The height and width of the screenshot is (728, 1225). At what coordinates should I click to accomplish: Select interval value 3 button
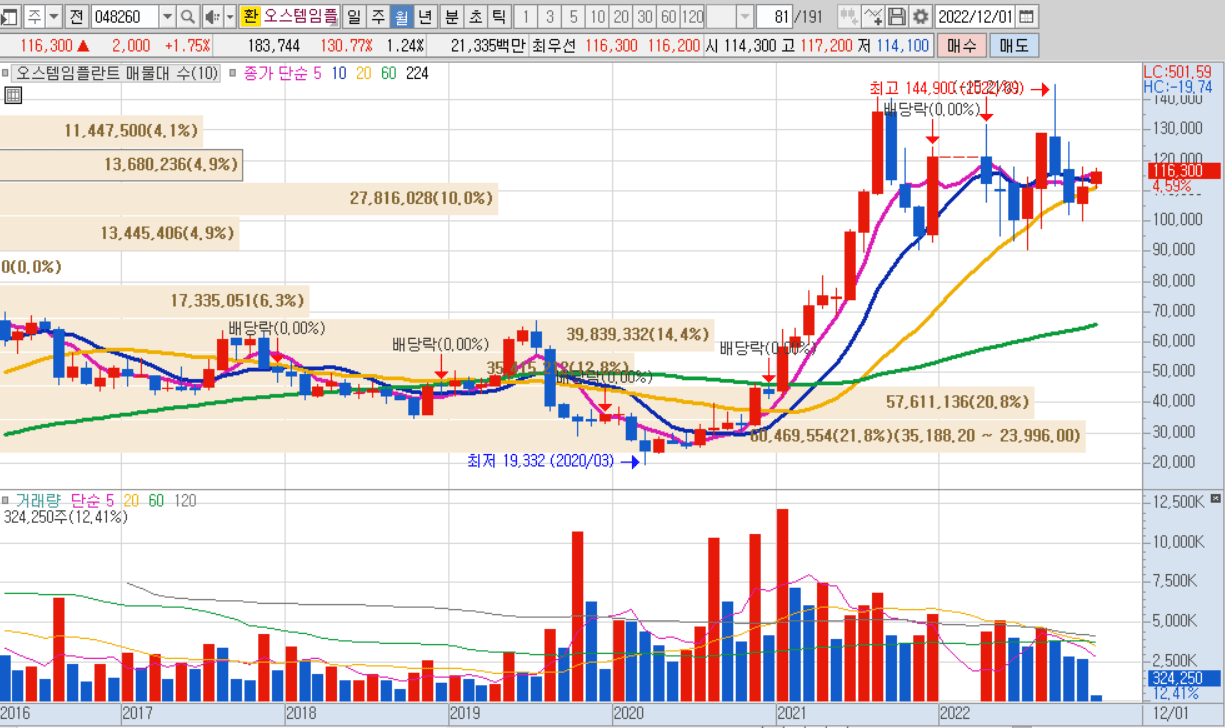[550, 17]
